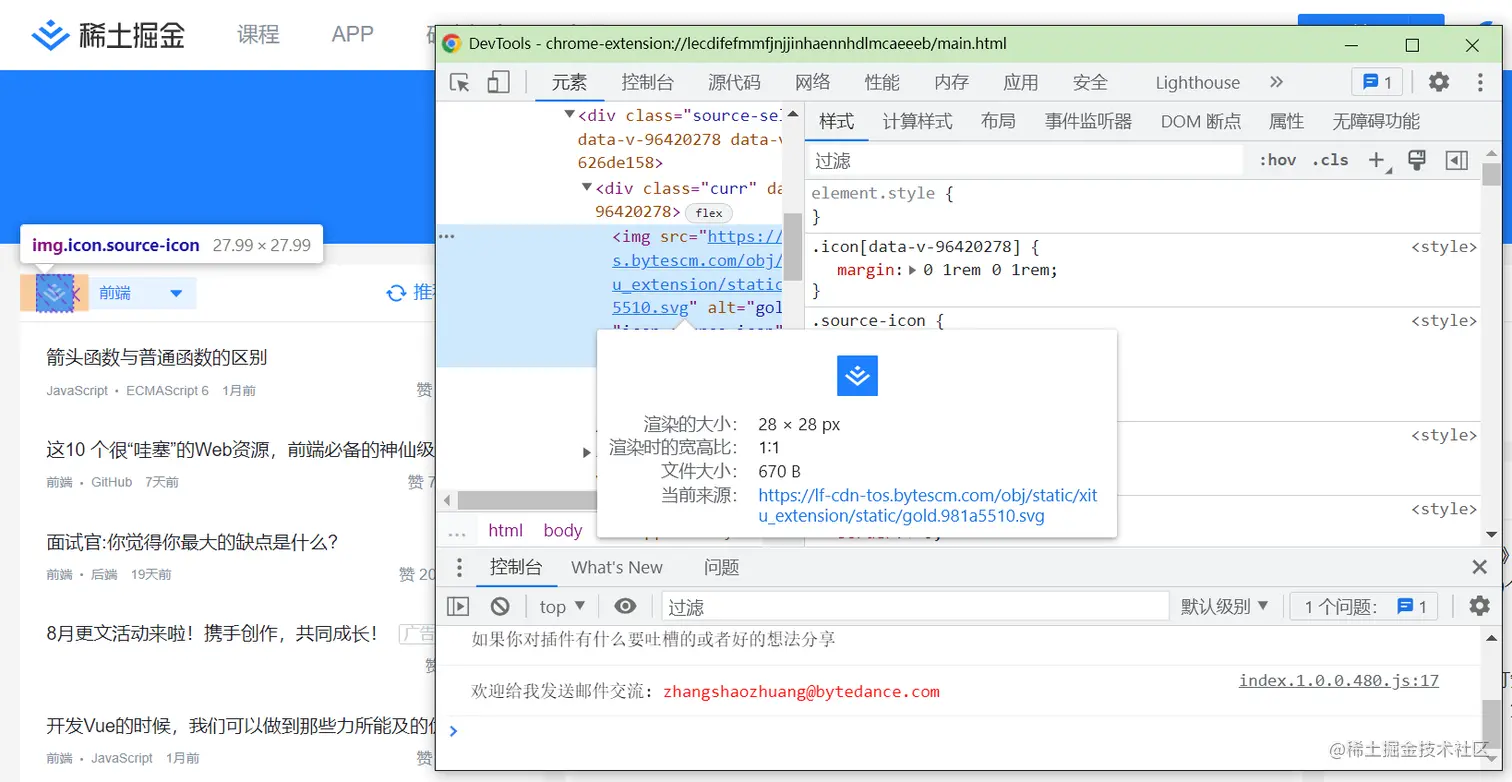Click the flex badge on curr div
The width and height of the screenshot is (1512, 782).
click(709, 213)
